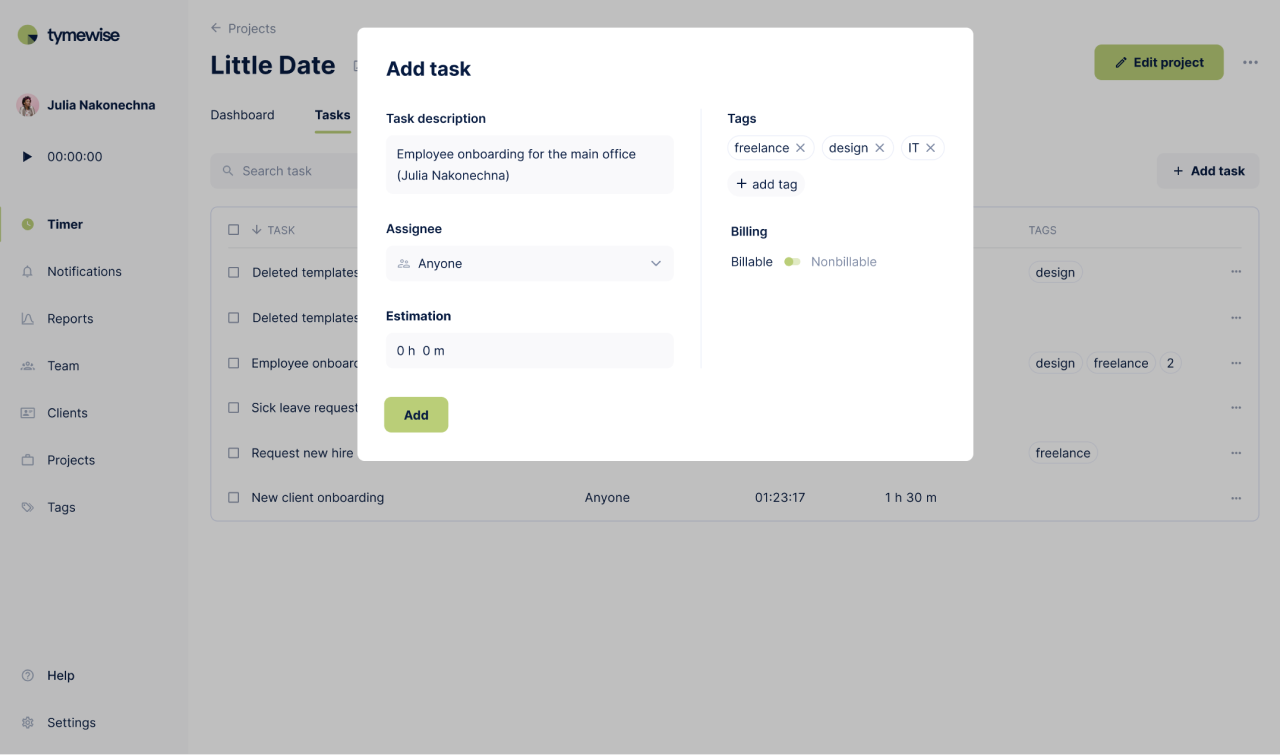Check the New client onboarding checkbox
1280x755 pixels.
click(x=234, y=497)
